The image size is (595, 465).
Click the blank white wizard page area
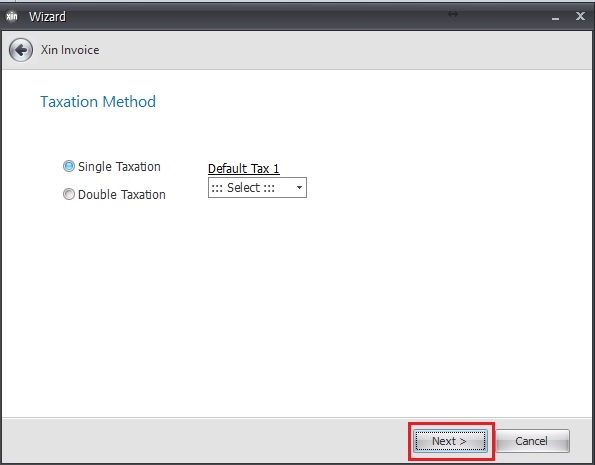296,304
